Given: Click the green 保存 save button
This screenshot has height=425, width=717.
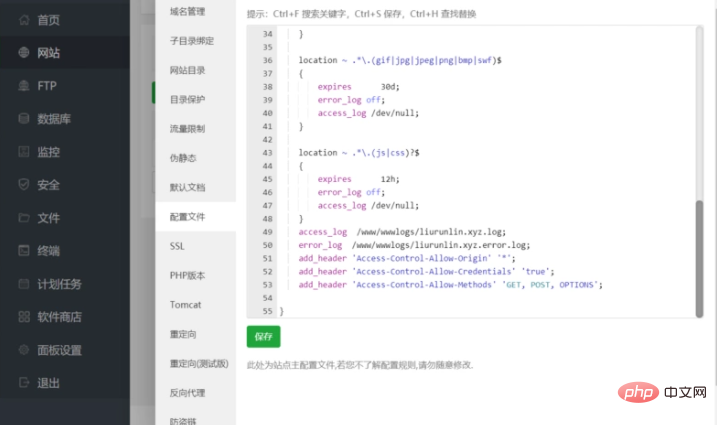Looking at the screenshot, I should click(263, 336).
